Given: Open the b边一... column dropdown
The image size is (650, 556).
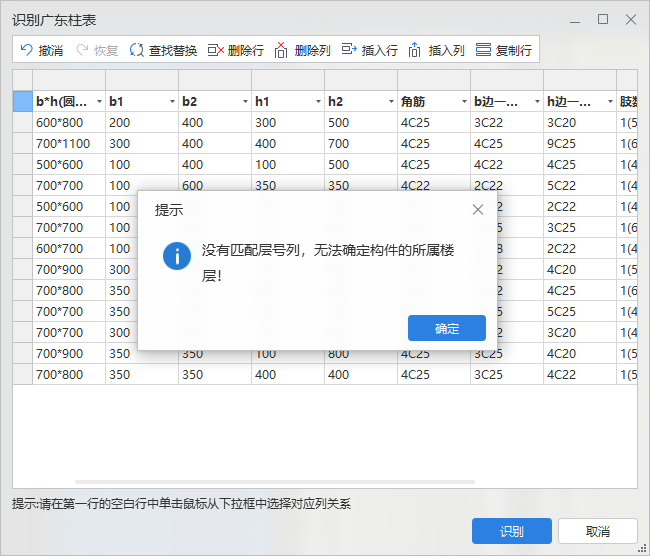Looking at the screenshot, I should tap(537, 102).
